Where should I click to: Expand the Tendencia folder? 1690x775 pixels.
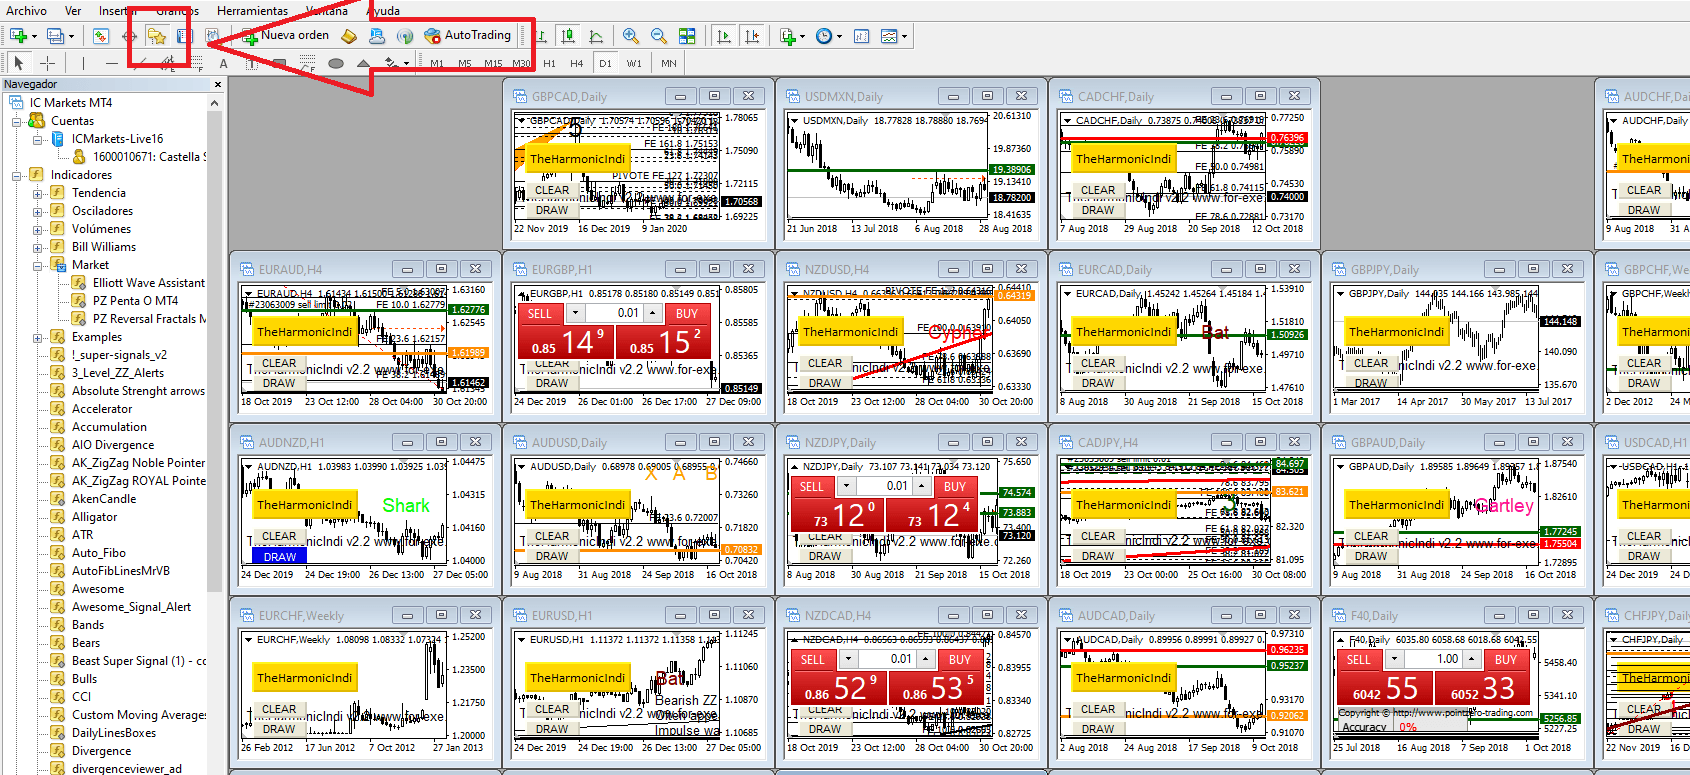(37, 193)
